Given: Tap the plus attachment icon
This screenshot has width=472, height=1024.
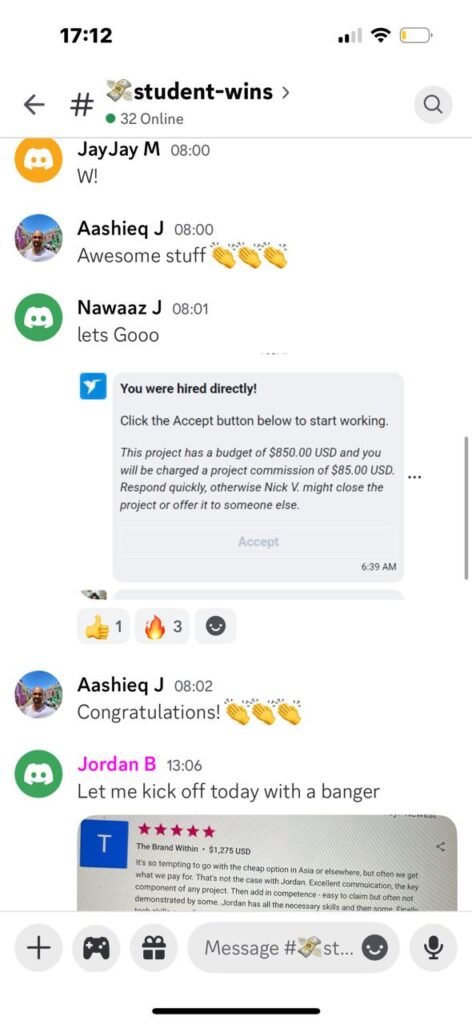Looking at the screenshot, I should click(x=39, y=948).
